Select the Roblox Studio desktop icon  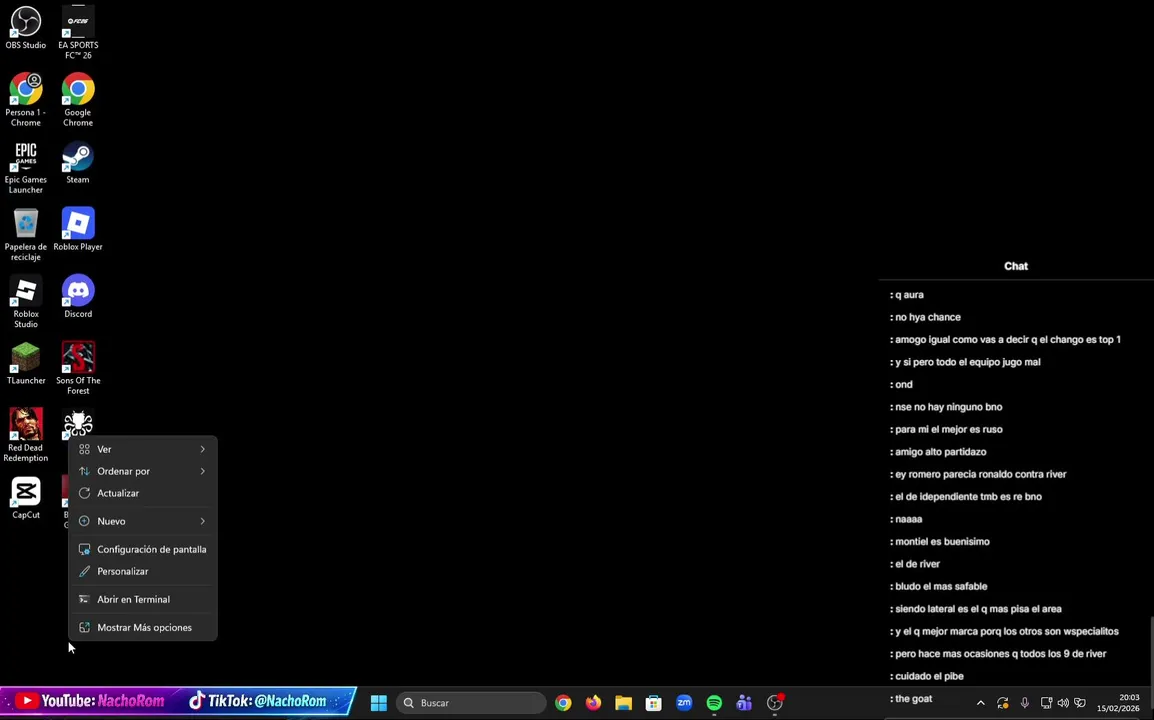click(26, 302)
